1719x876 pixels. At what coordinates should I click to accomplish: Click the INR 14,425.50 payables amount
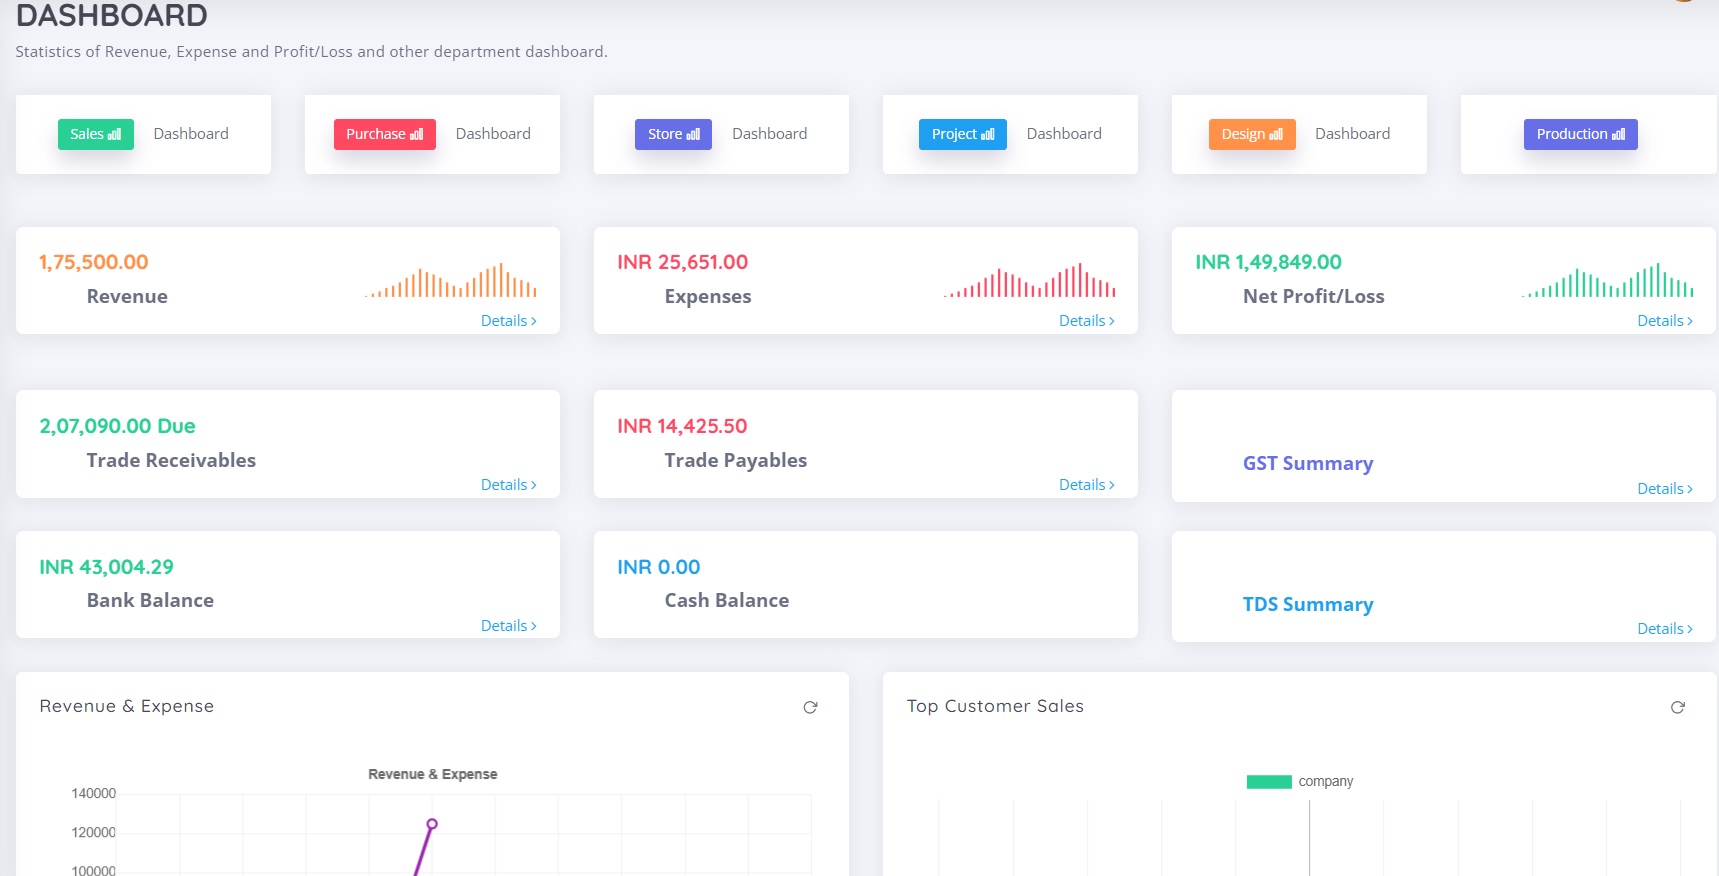tap(682, 426)
